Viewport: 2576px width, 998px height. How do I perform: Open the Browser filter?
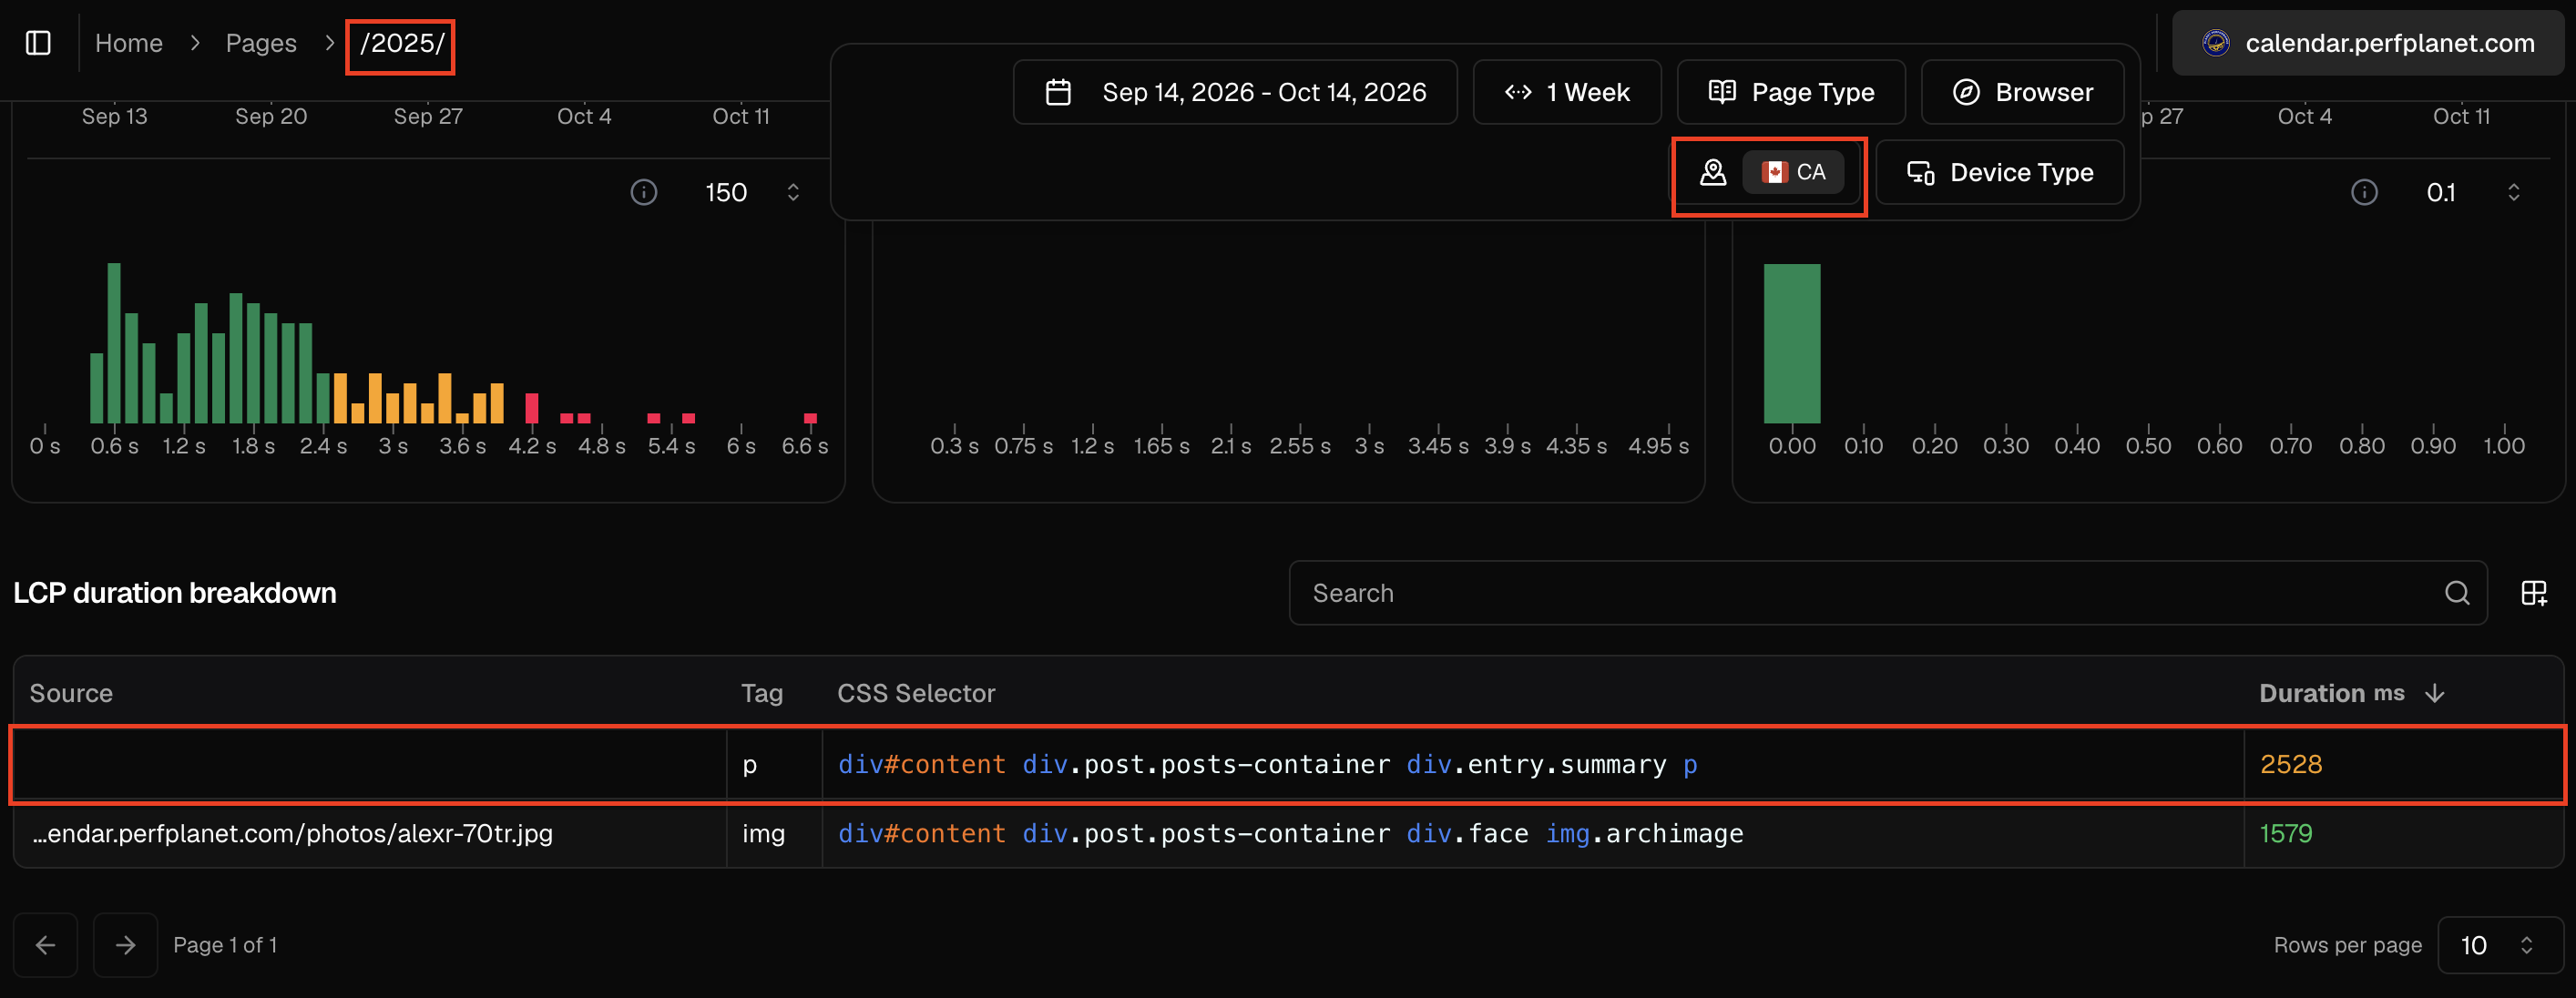tap(2022, 92)
